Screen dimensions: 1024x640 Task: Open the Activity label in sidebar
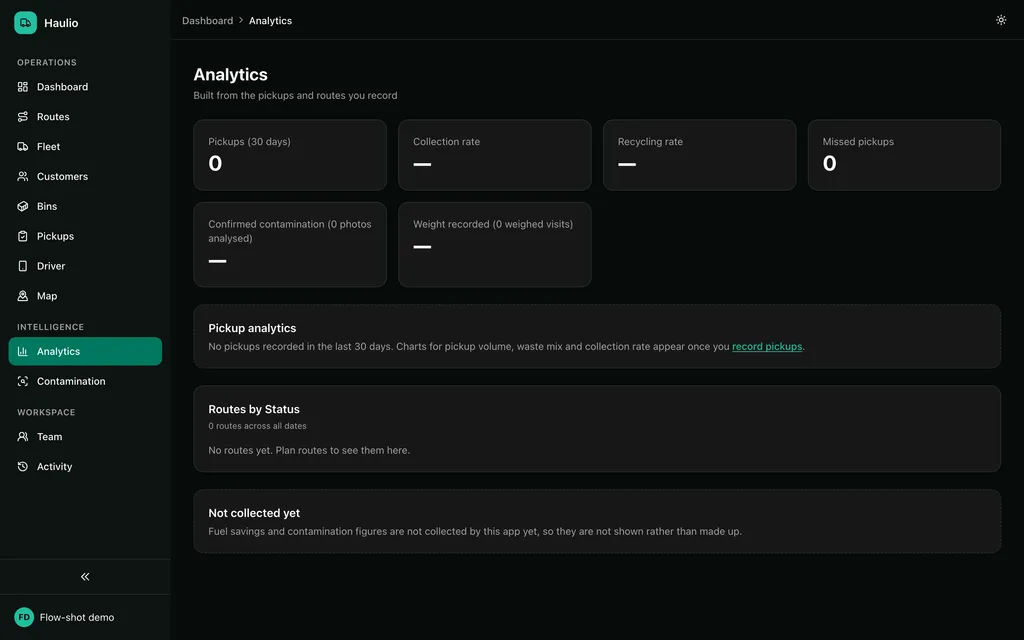pyautogui.click(x=55, y=466)
